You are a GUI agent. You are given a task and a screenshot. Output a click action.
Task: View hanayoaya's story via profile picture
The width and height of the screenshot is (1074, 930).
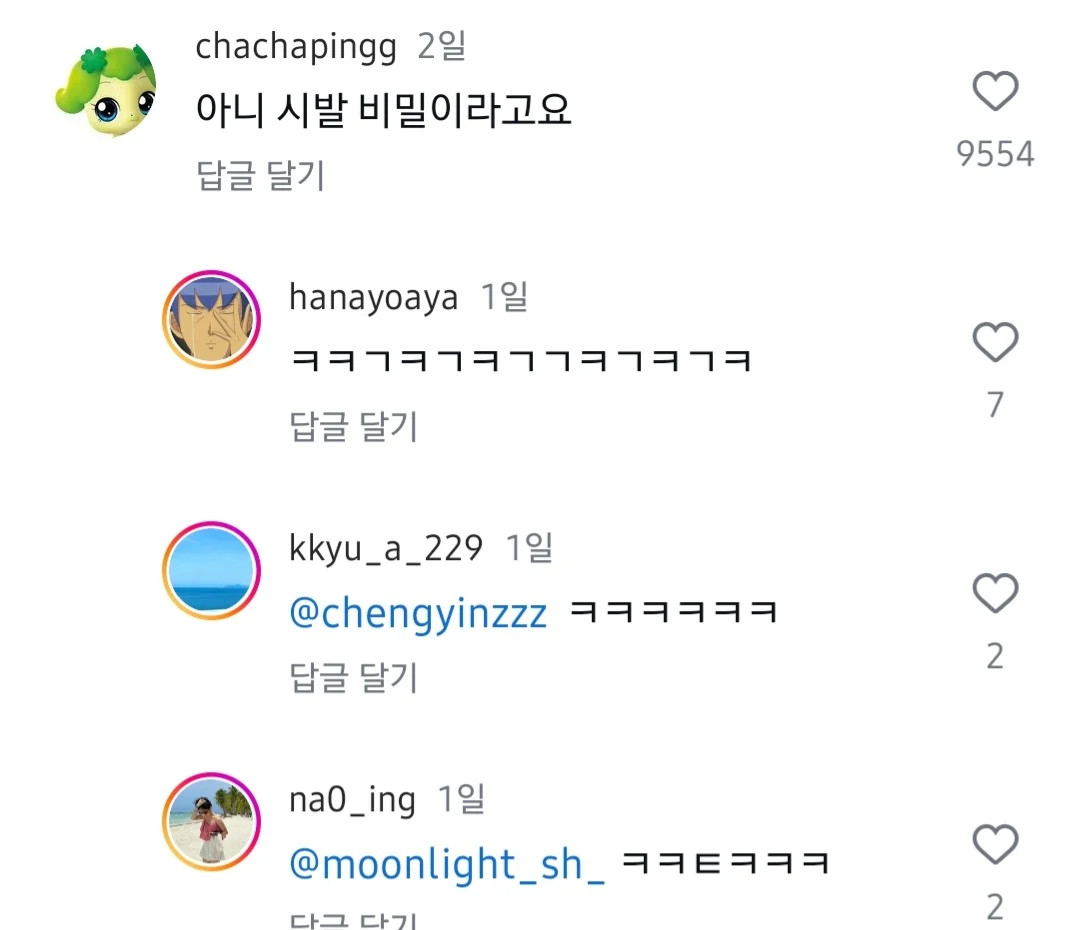[x=211, y=319]
